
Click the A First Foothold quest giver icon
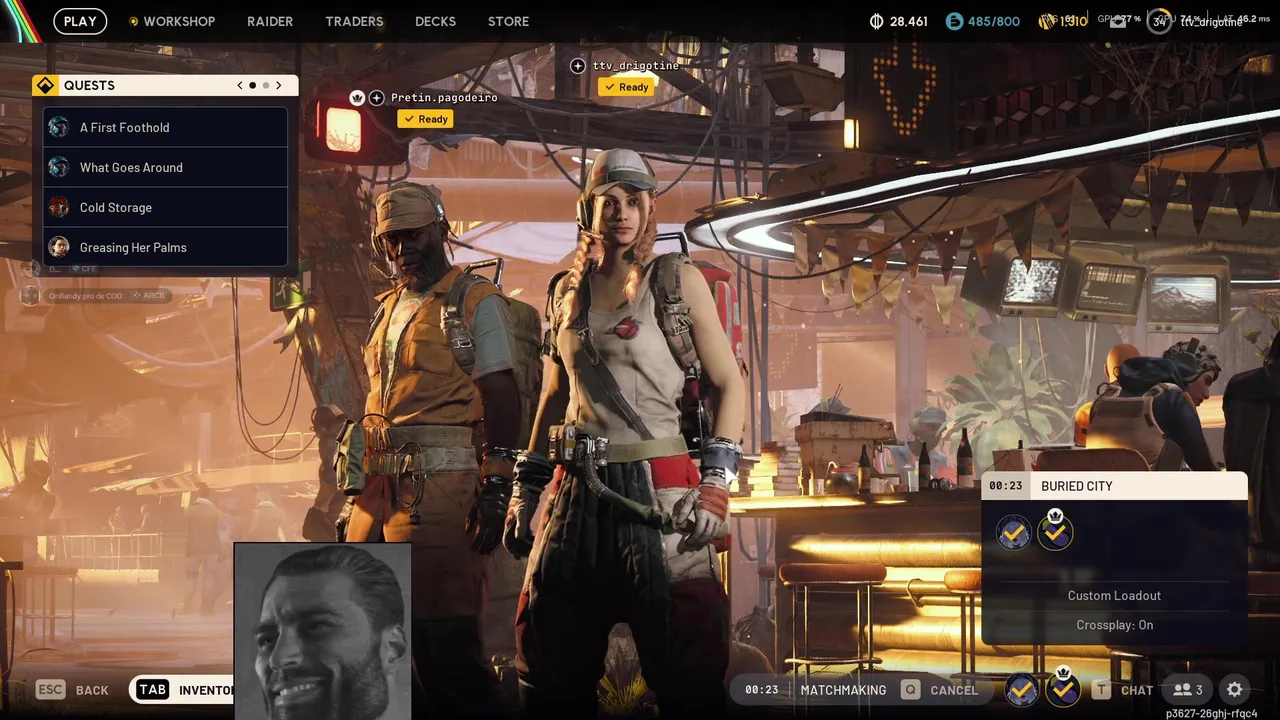point(59,127)
